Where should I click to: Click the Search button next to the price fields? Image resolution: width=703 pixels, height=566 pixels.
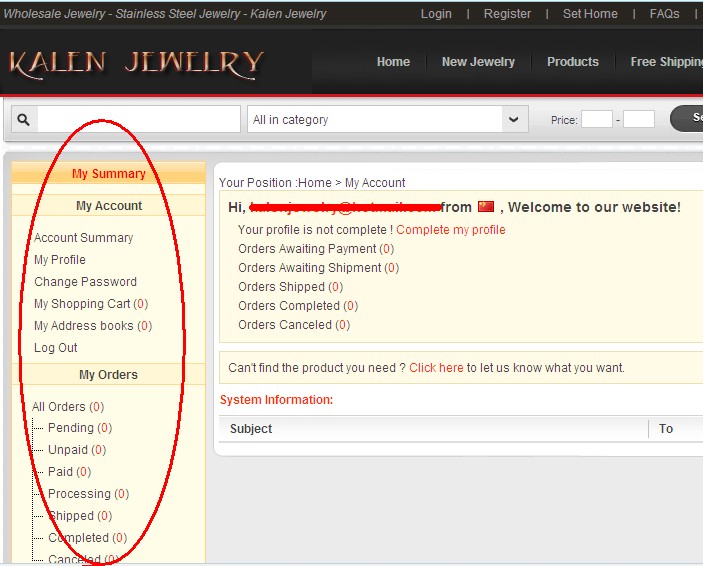click(x=686, y=118)
